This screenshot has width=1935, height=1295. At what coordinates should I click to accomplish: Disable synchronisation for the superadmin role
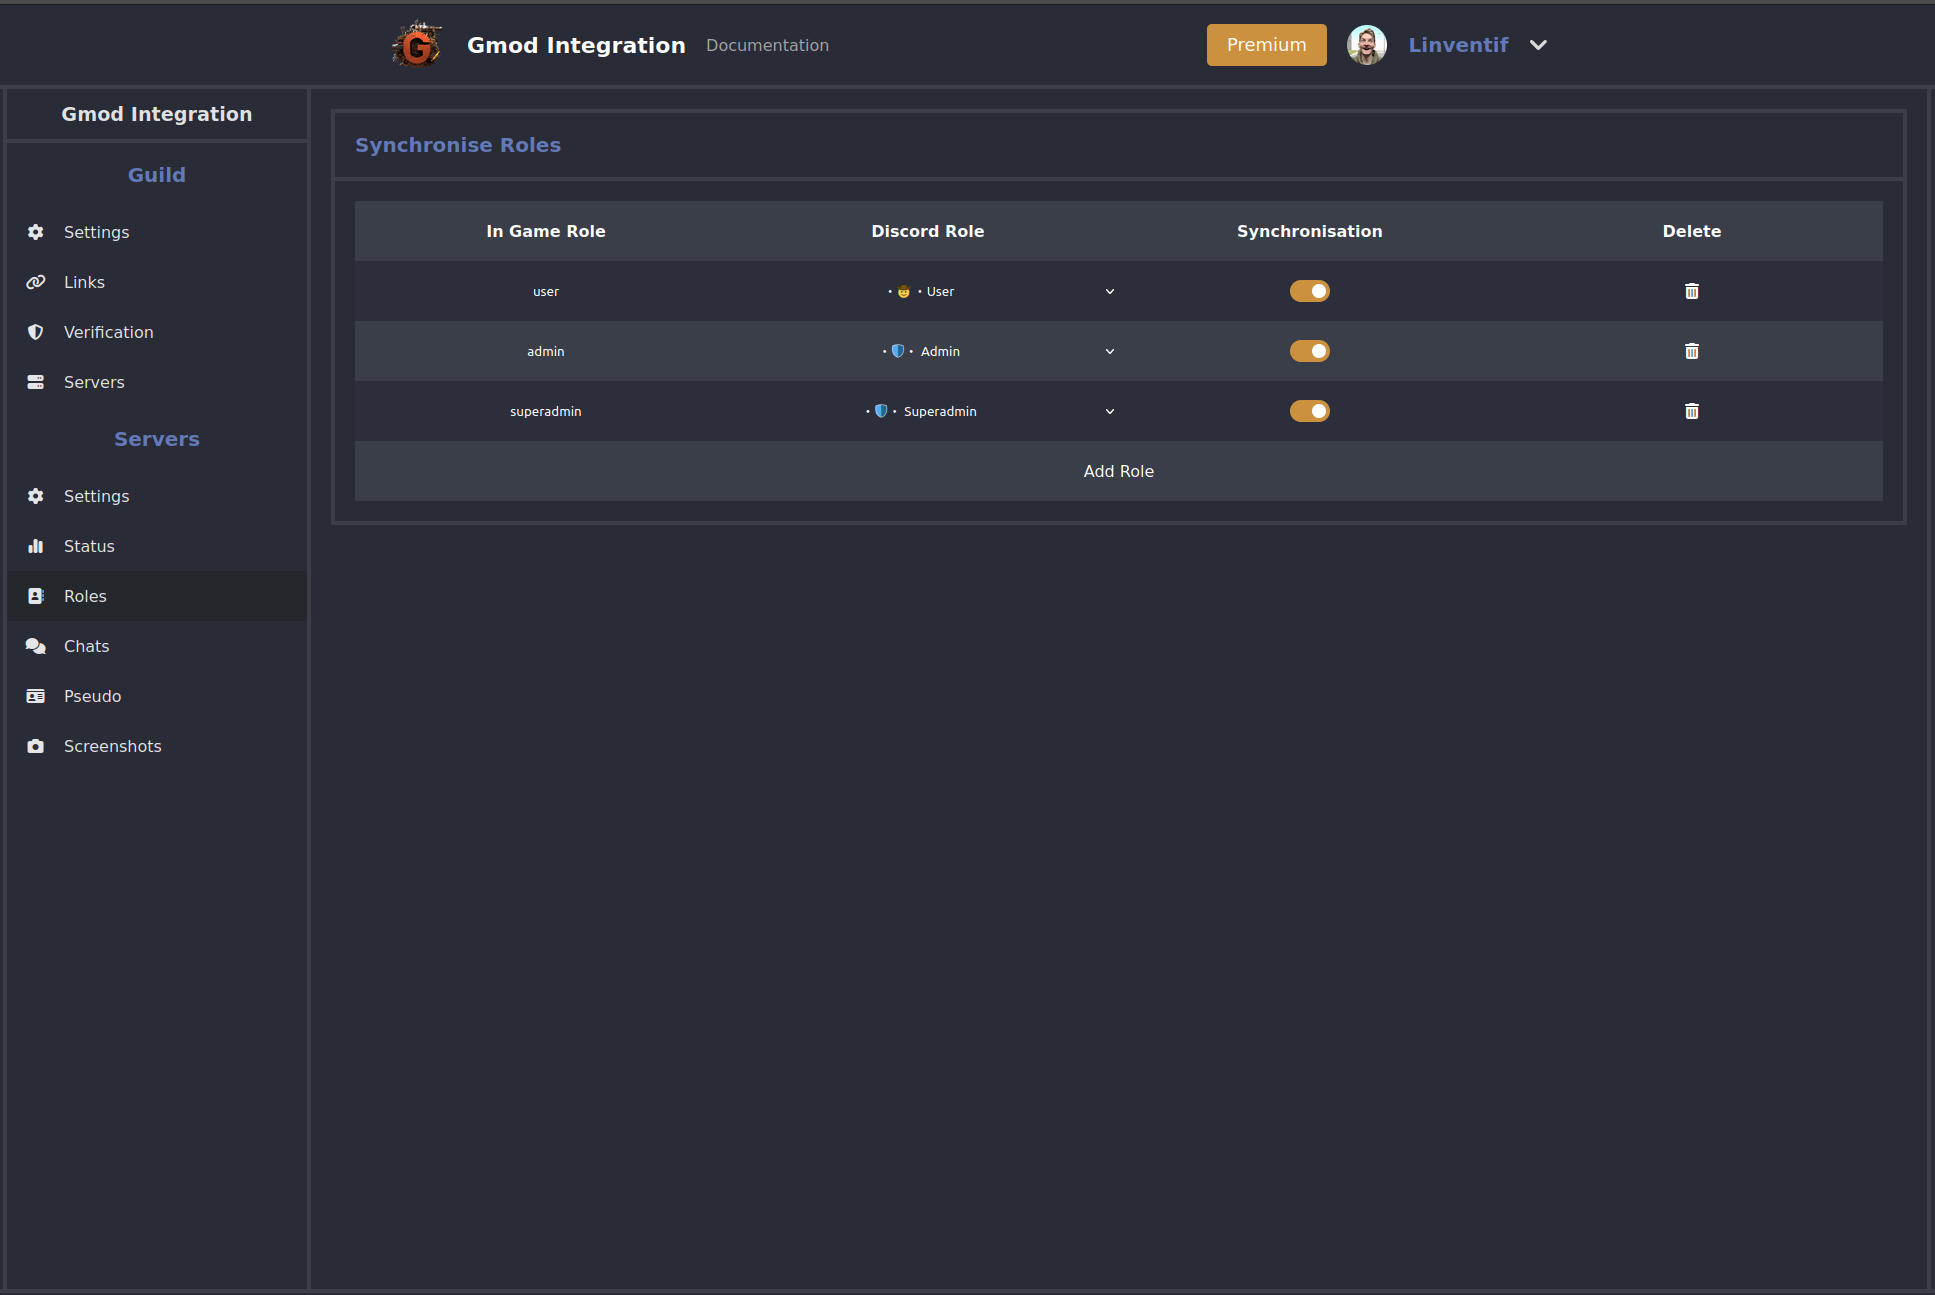1310,411
